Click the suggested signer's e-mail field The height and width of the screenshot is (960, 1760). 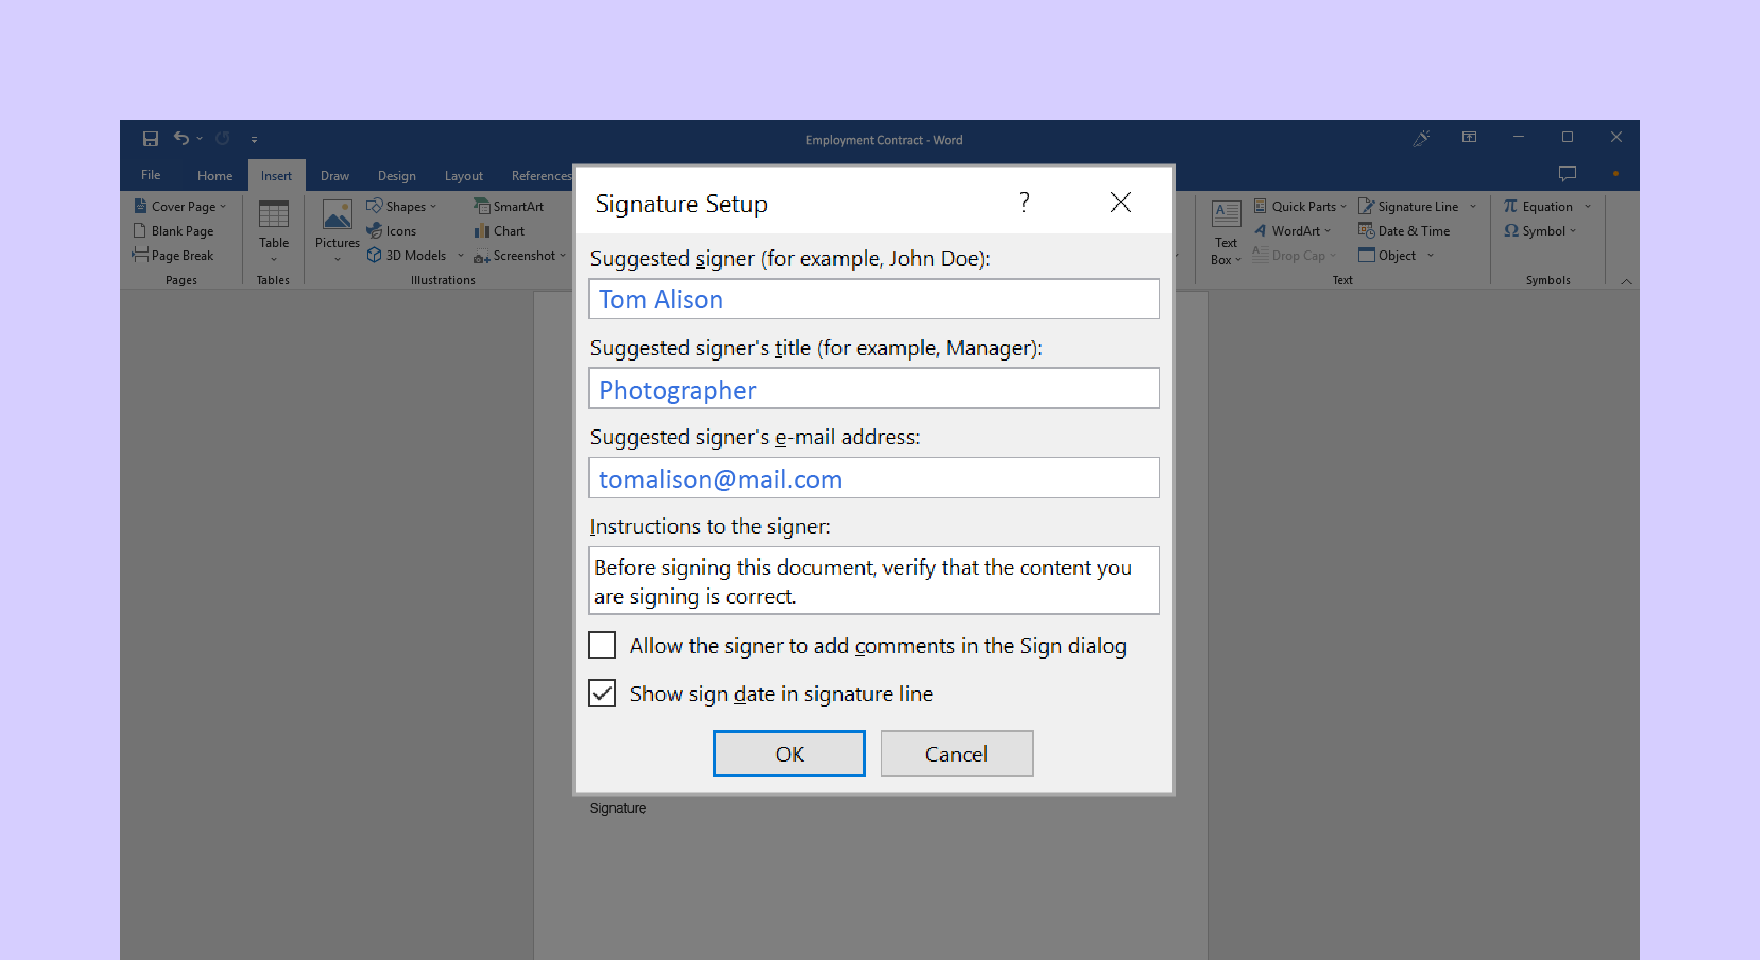point(873,478)
